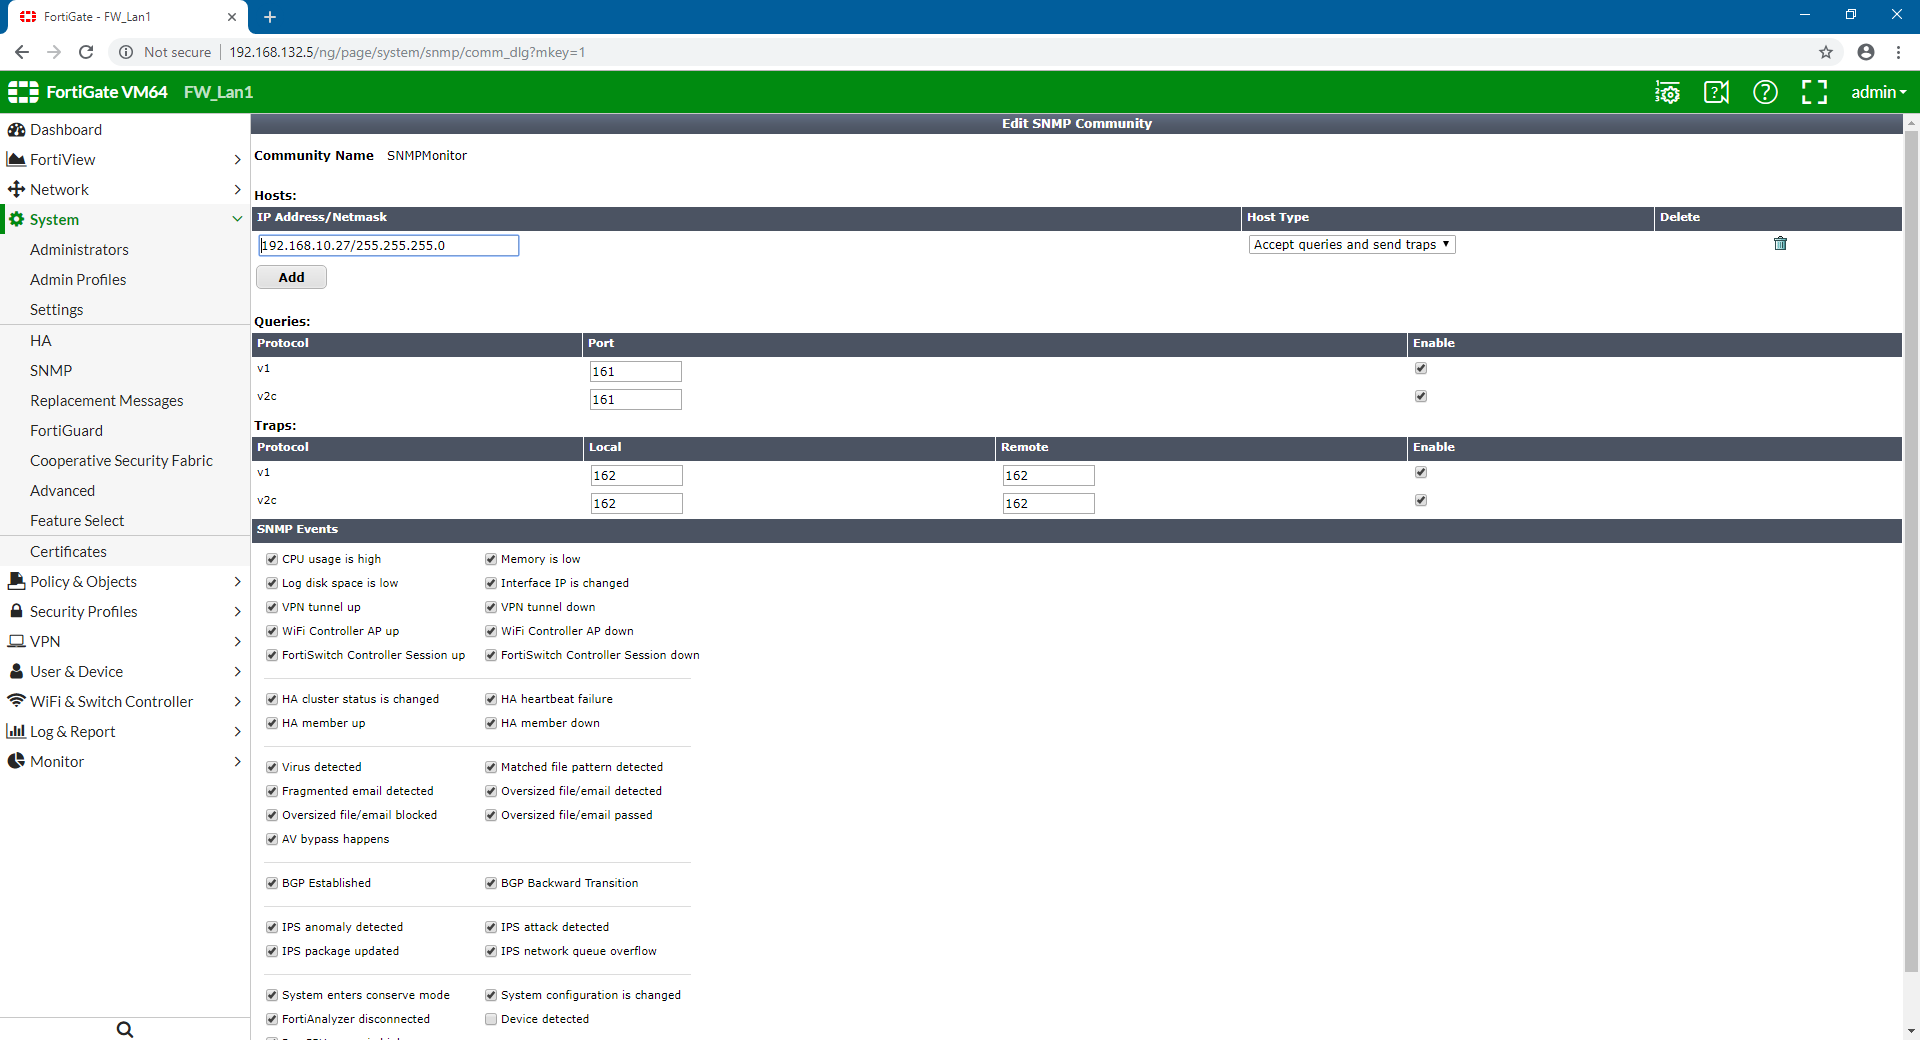1920x1040 pixels.
Task: Toggle the v1 queries Enable checkbox
Action: (x=1421, y=368)
